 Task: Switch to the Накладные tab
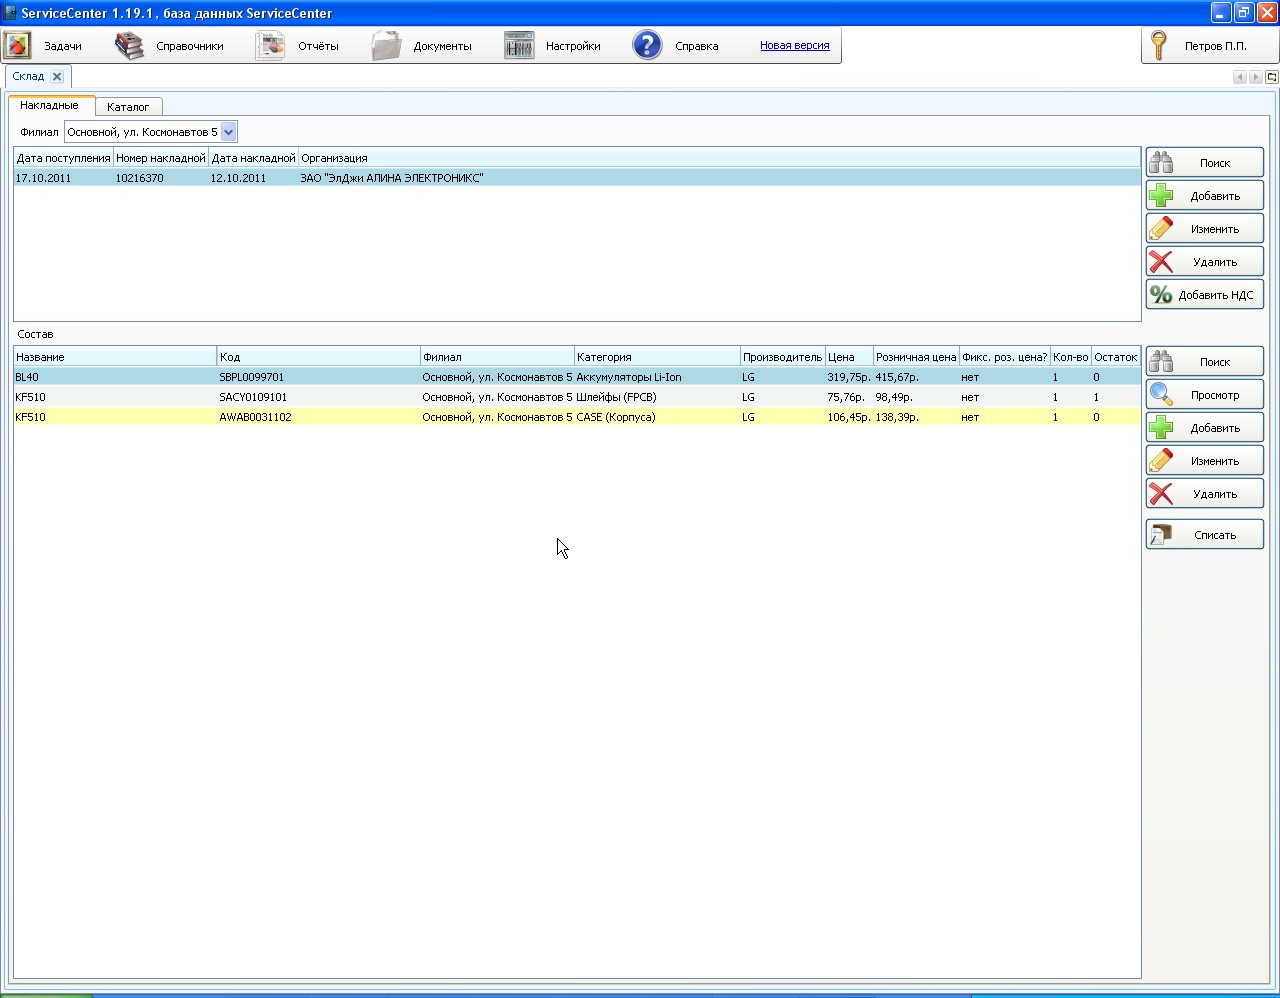[49, 105]
